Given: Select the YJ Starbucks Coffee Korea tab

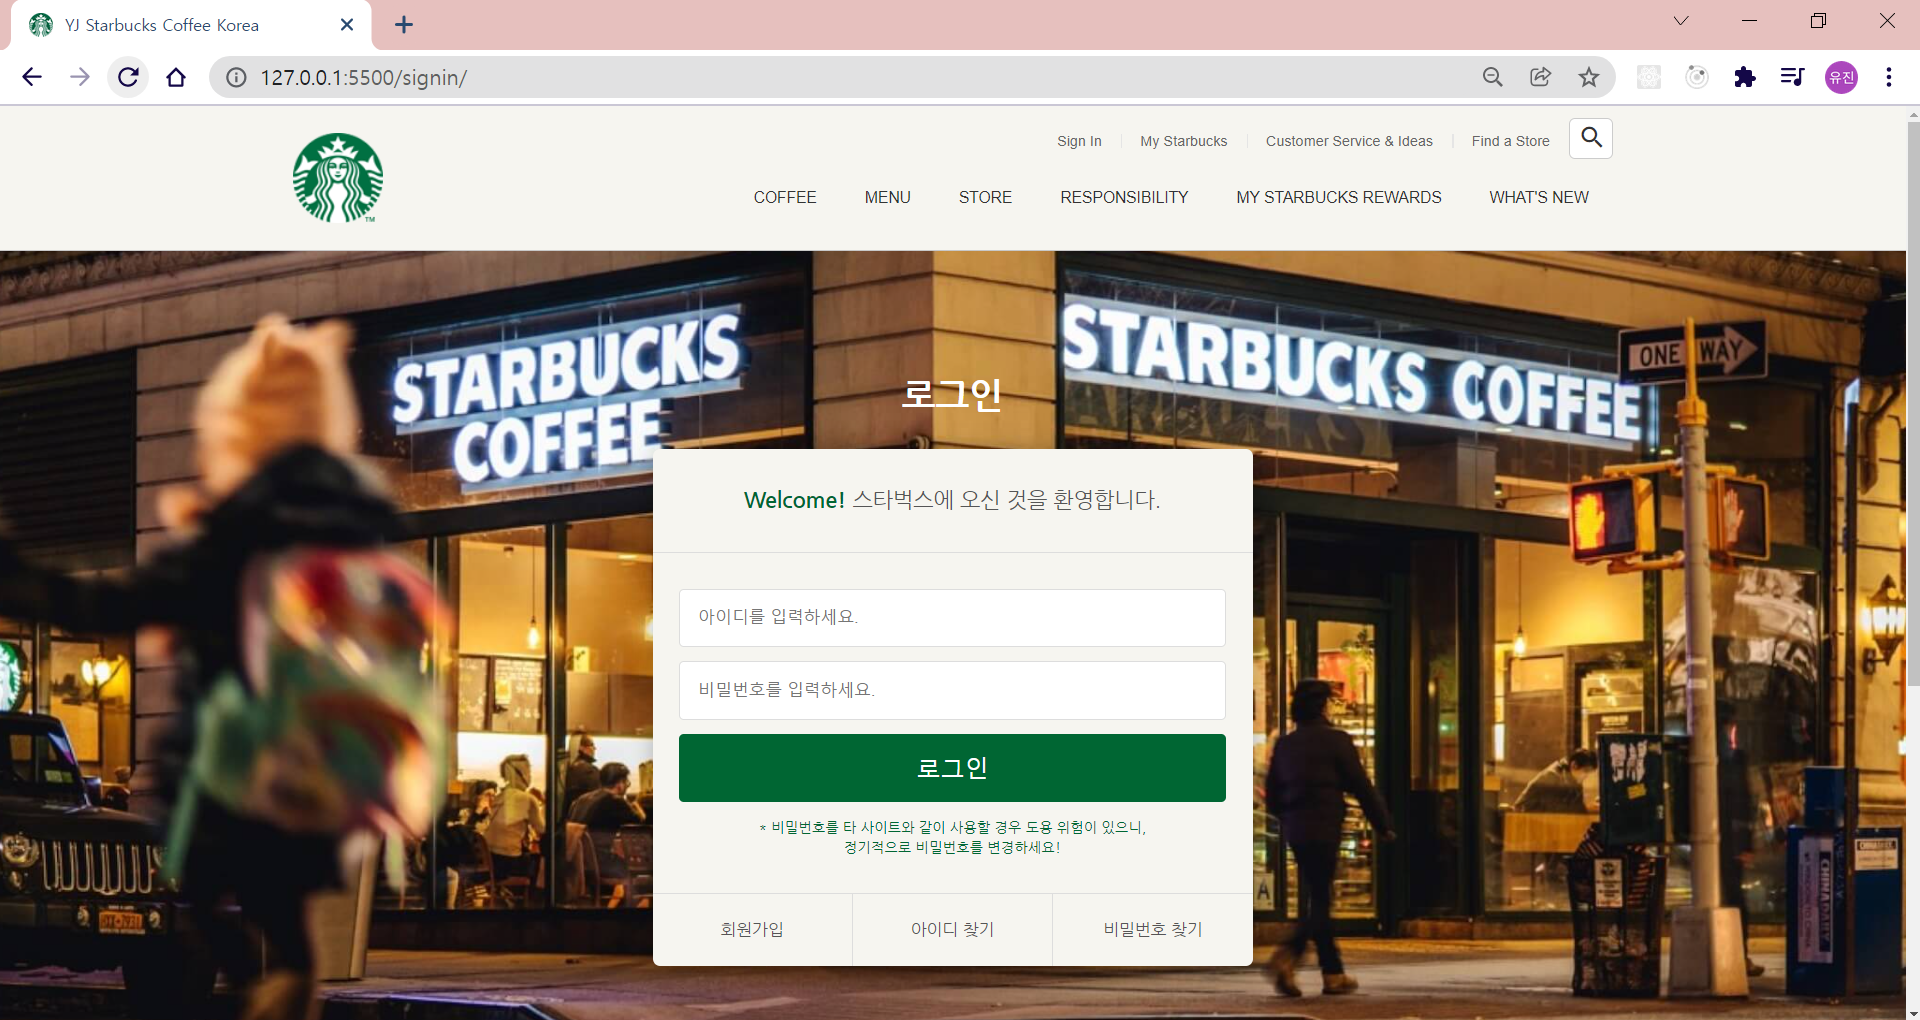Looking at the screenshot, I should pyautogui.click(x=190, y=25).
